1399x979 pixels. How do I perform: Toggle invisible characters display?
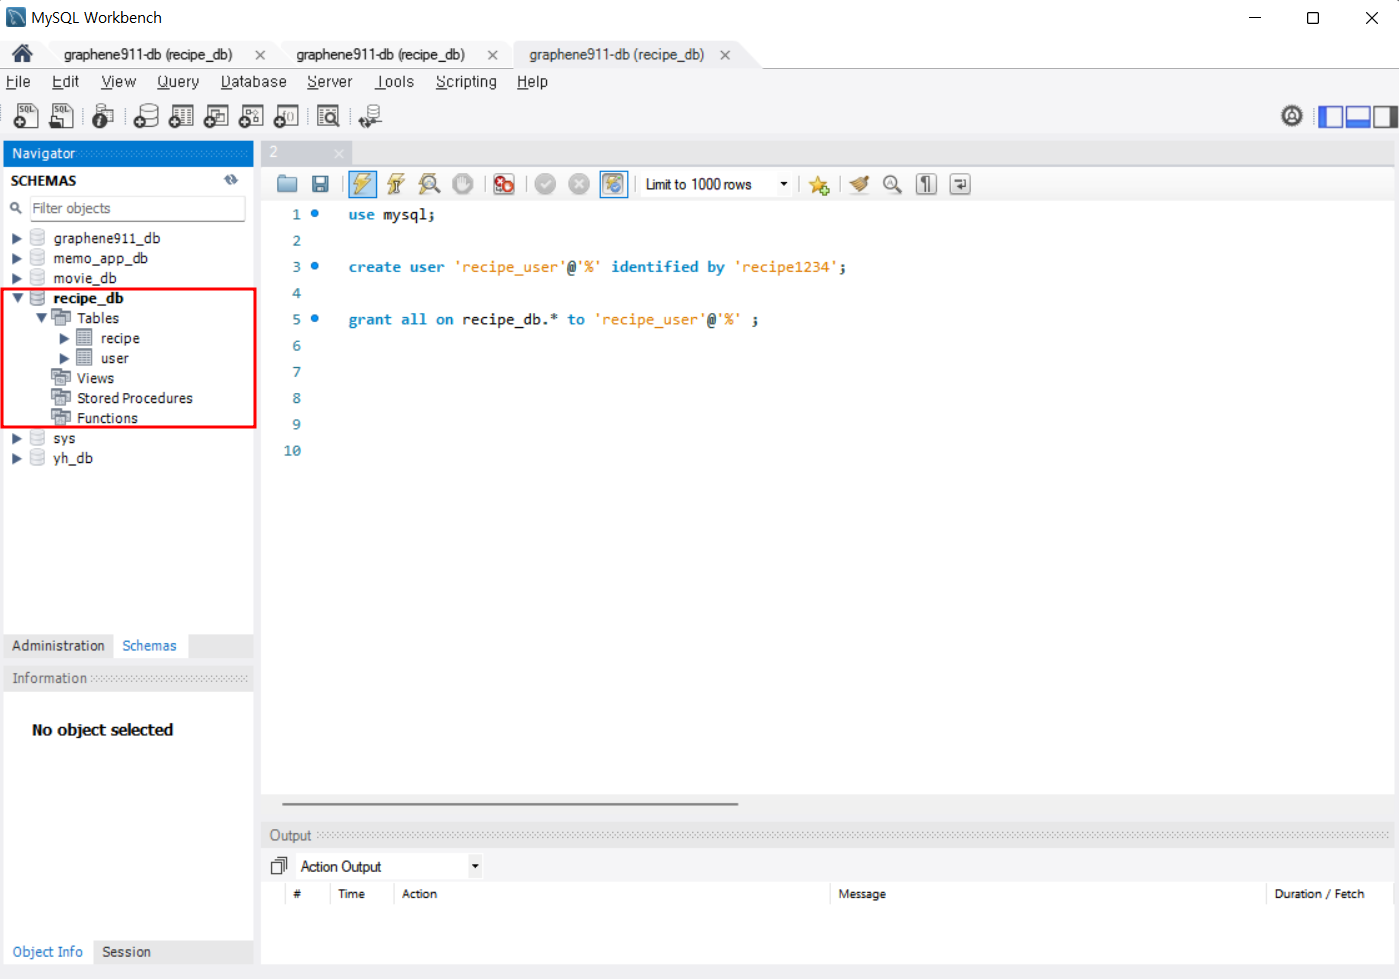(x=926, y=184)
